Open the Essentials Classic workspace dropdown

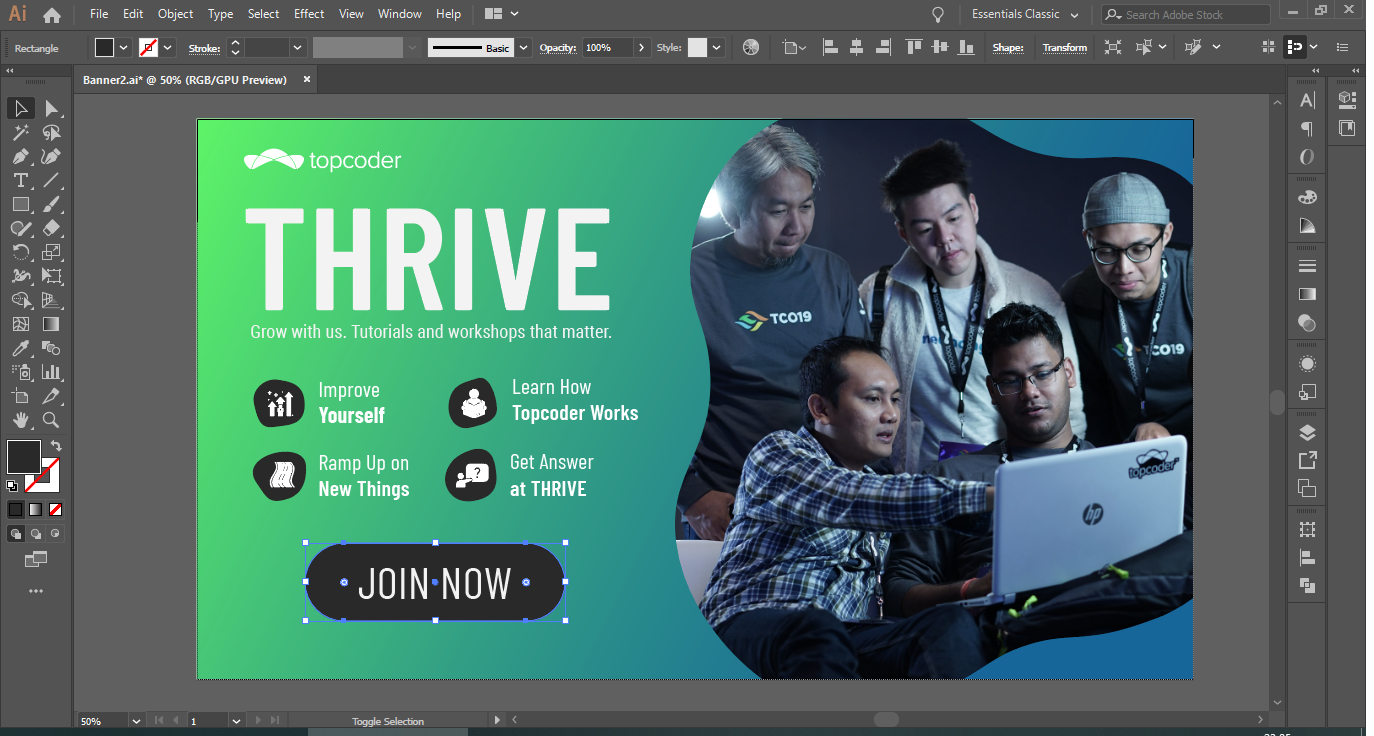[1025, 14]
